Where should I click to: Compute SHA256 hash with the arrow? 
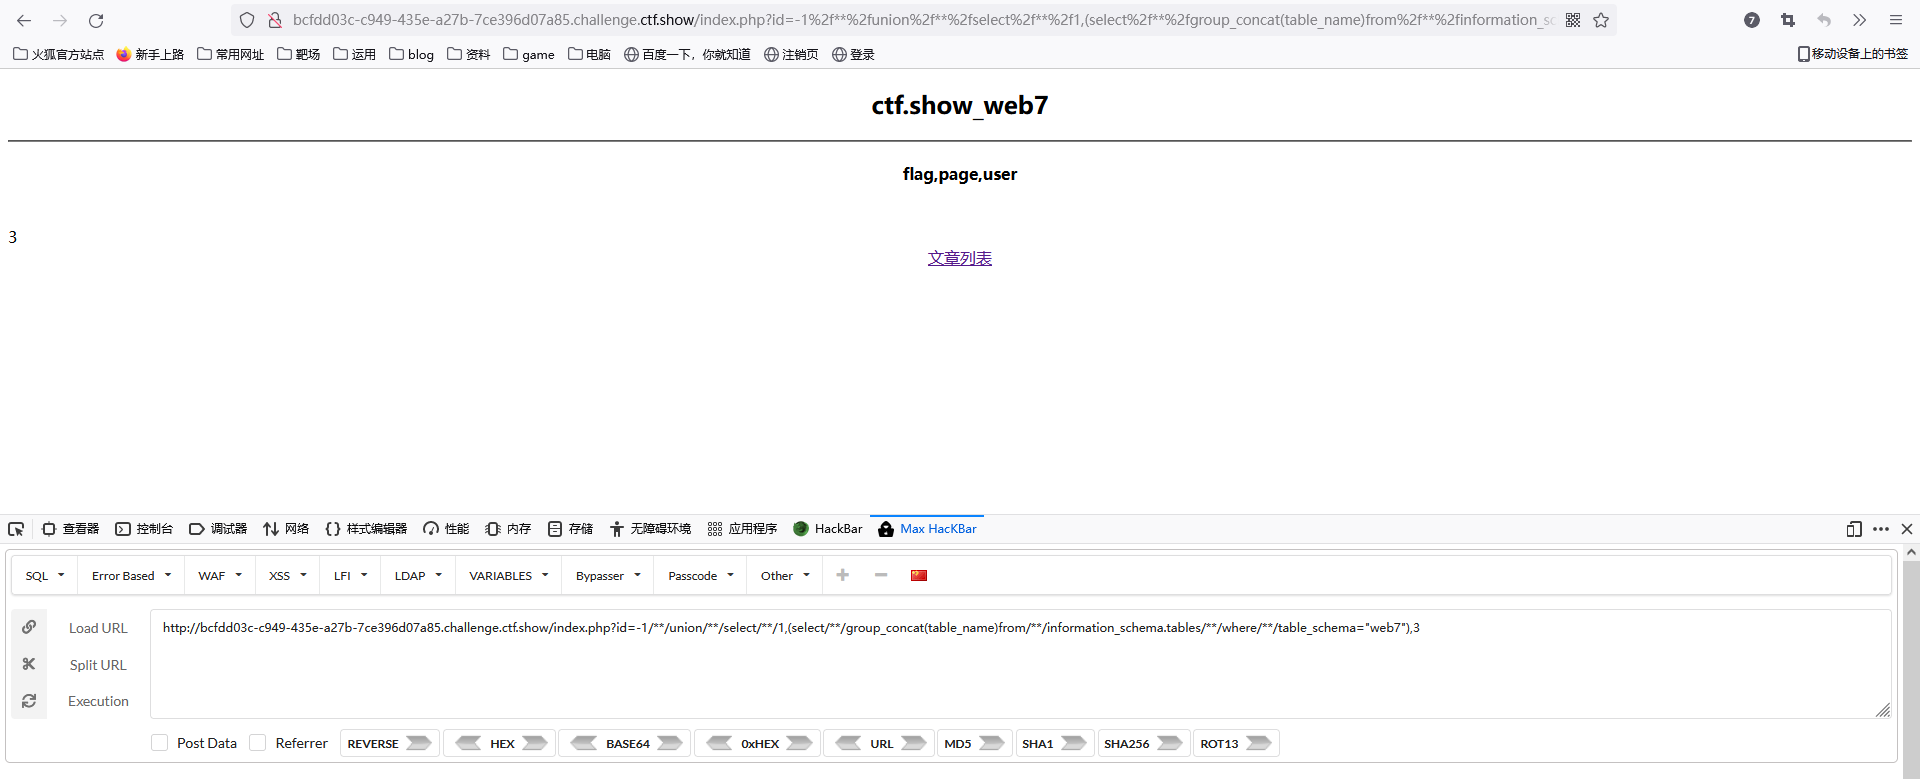click(1170, 743)
